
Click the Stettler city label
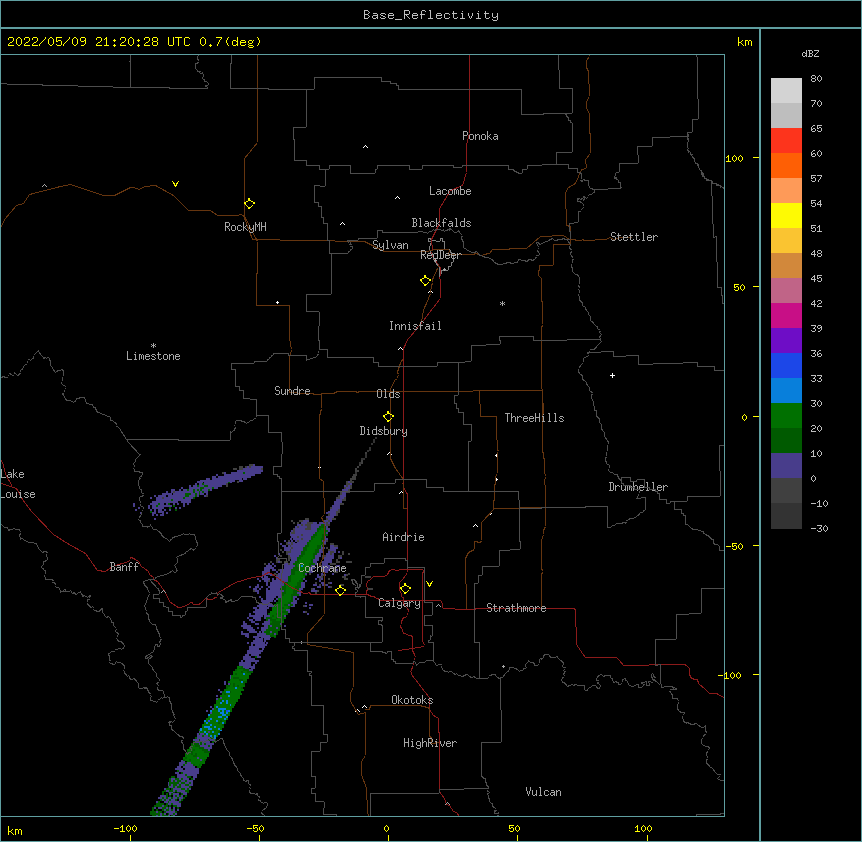pos(633,237)
